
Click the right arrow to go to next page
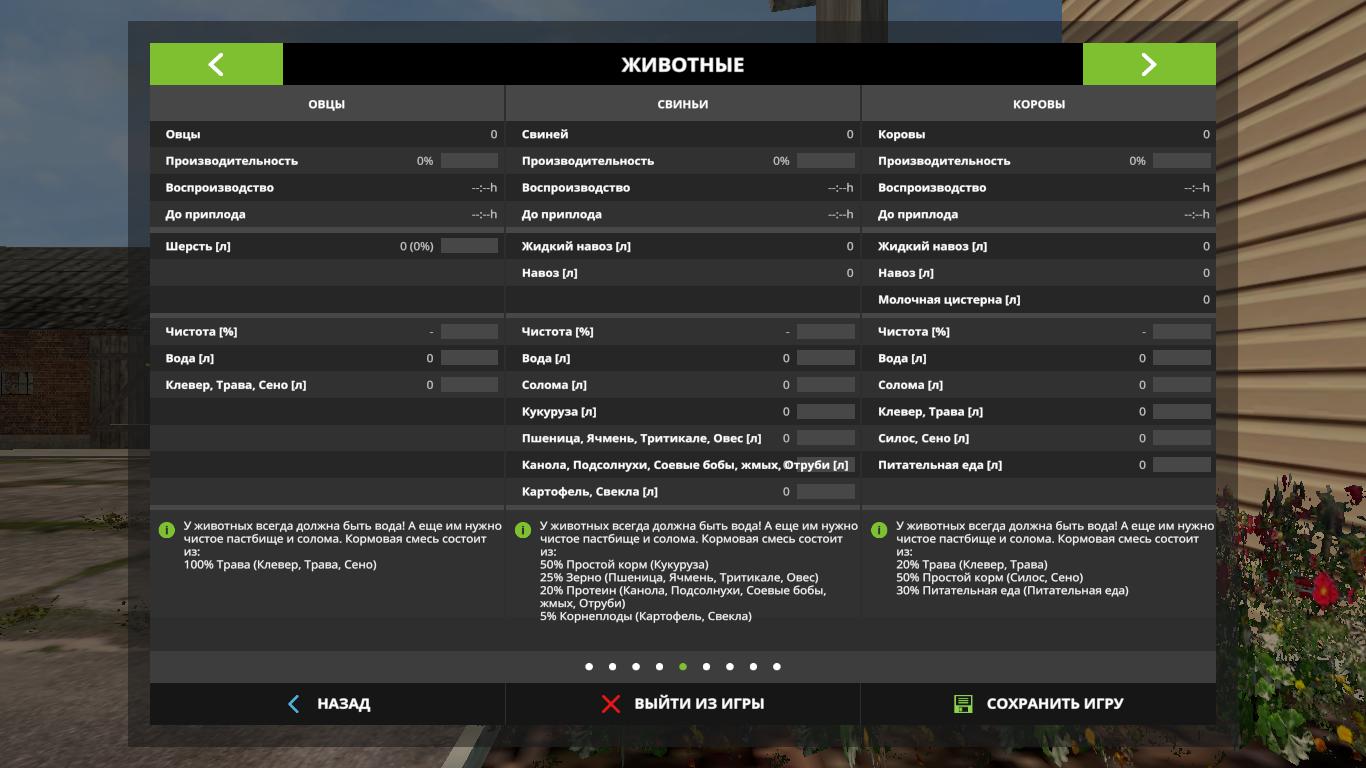(1148, 64)
